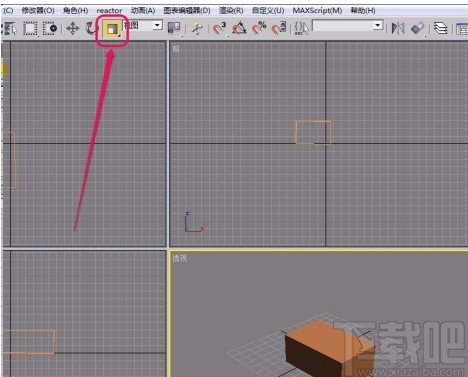Click the perspective viewport label 透视
This screenshot has height=377, width=468.
180,258
